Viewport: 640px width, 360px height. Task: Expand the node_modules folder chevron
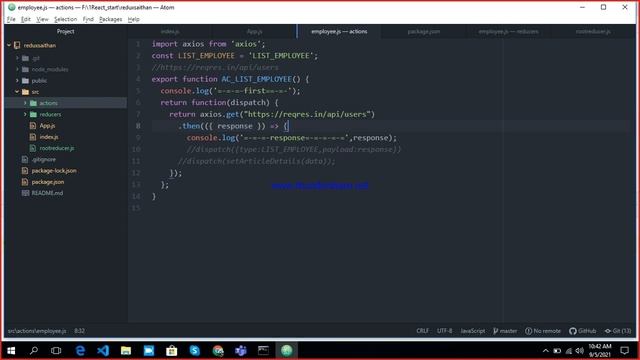(18, 69)
